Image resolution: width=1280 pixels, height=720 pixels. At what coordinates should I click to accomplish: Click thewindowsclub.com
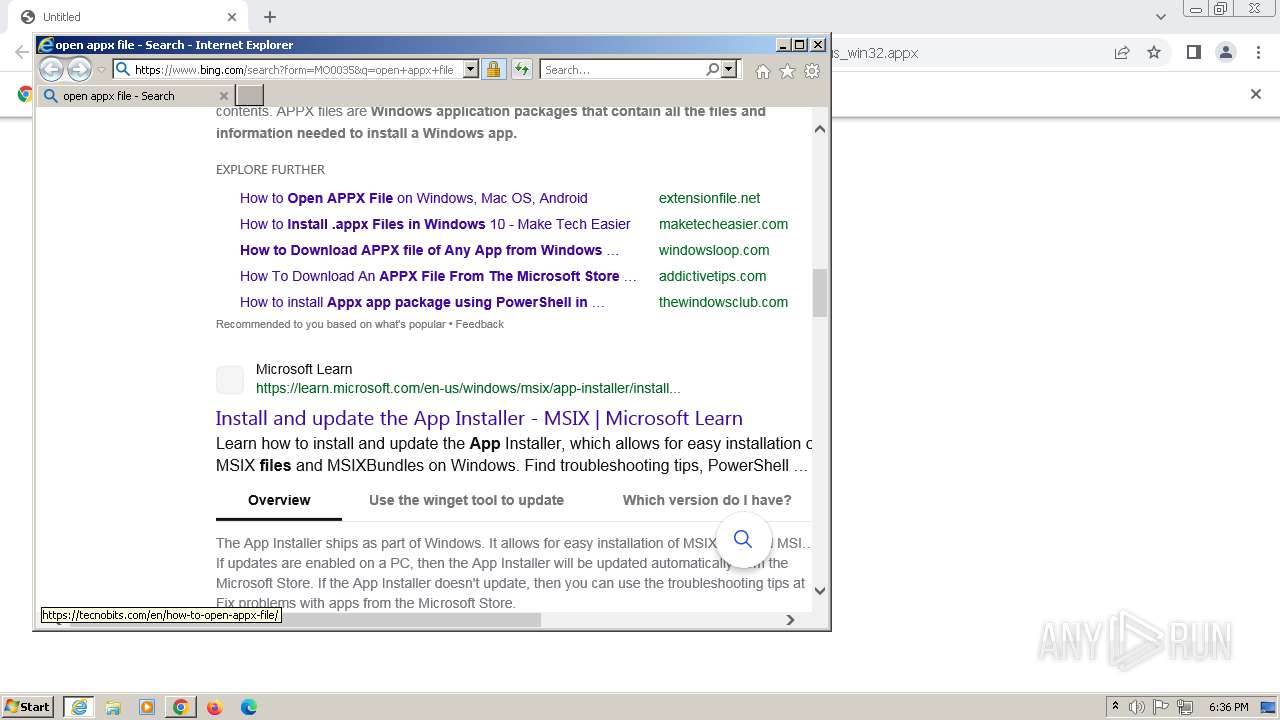click(x=723, y=302)
